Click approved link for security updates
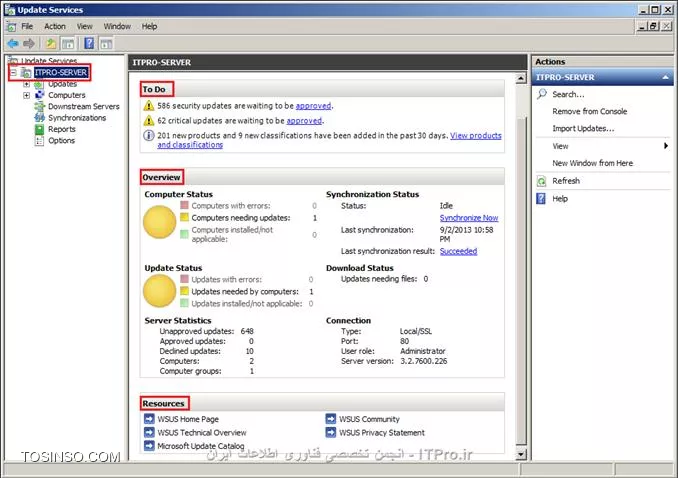This screenshot has height=478, width=678. (313, 106)
